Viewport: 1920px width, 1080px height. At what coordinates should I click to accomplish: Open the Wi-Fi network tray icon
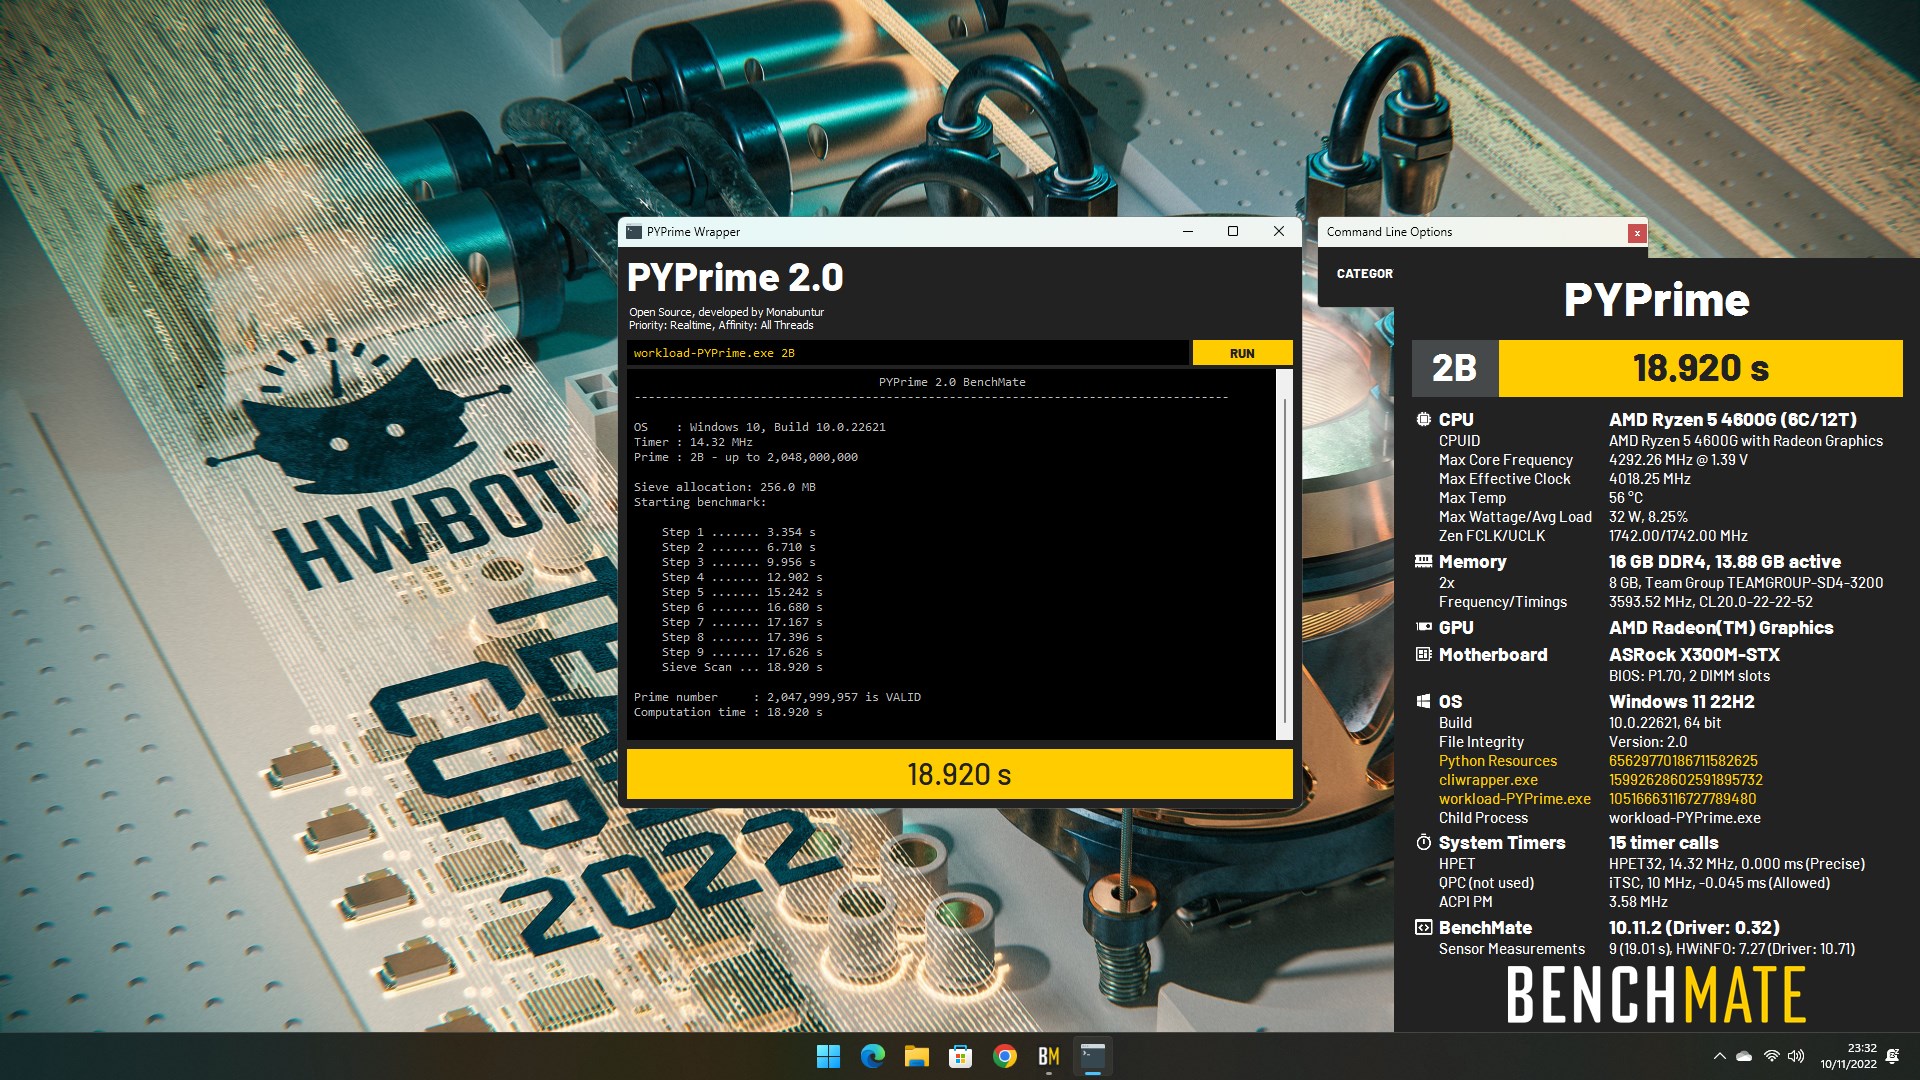(1771, 1056)
